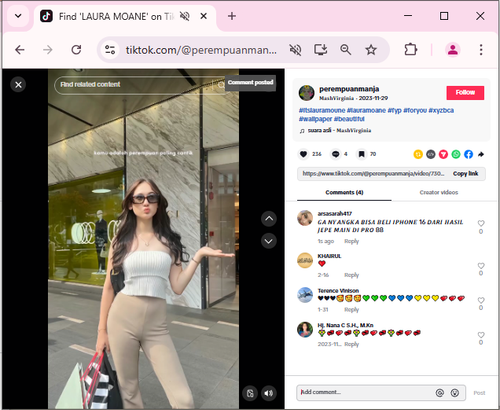This screenshot has height=410, width=500.
Task: Go to next video with down chevron
Action: [269, 241]
